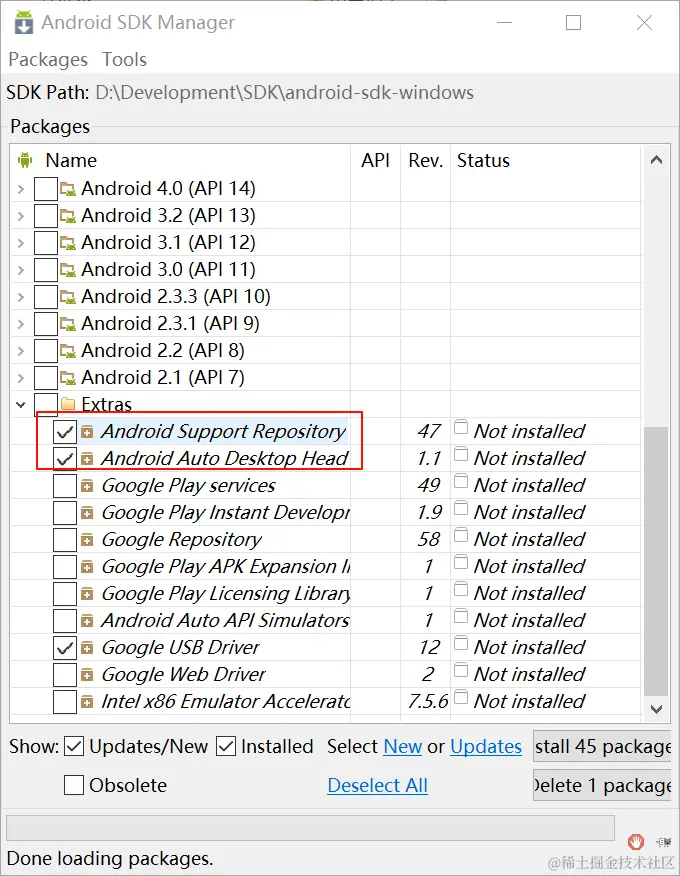Screen dimensions: 680x876
Task: Click the empty progress bar at bottom
Action: 310,827
